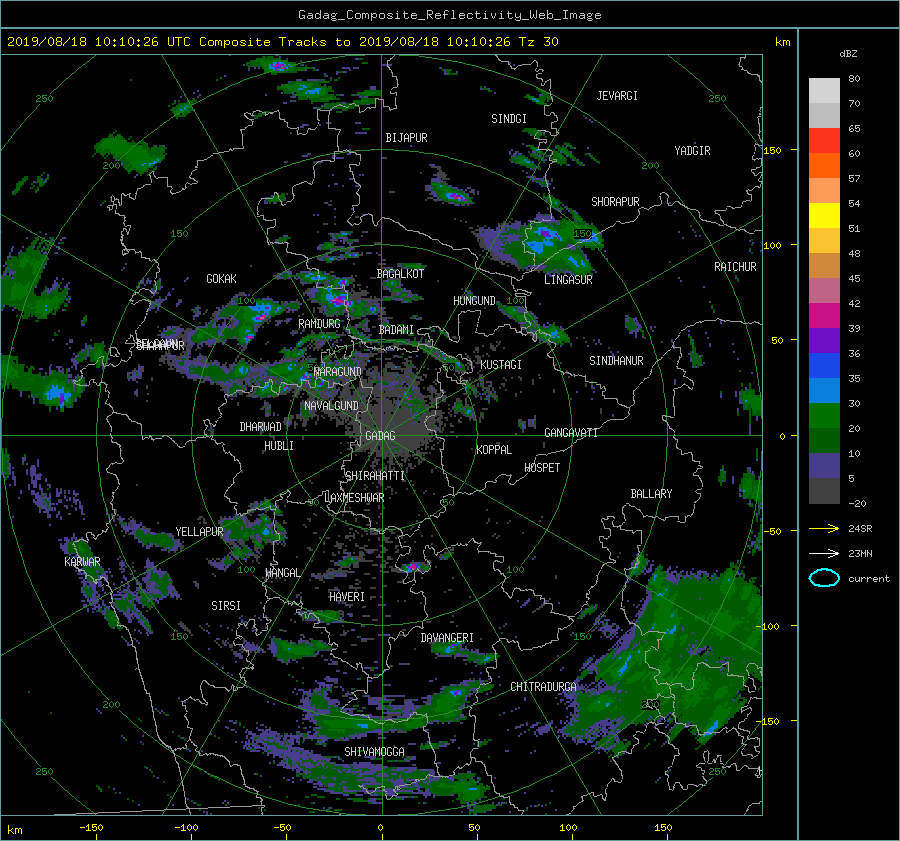This screenshot has width=900, height=841.
Task: Click the YELLAPUR city label
Action: [199, 532]
